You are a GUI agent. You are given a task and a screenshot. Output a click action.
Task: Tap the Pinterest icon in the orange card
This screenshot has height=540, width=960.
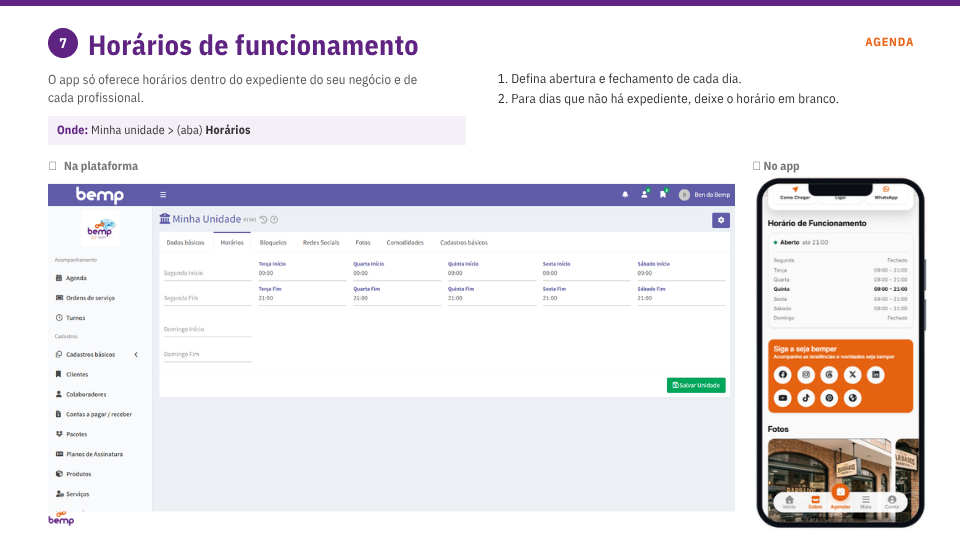pos(829,398)
